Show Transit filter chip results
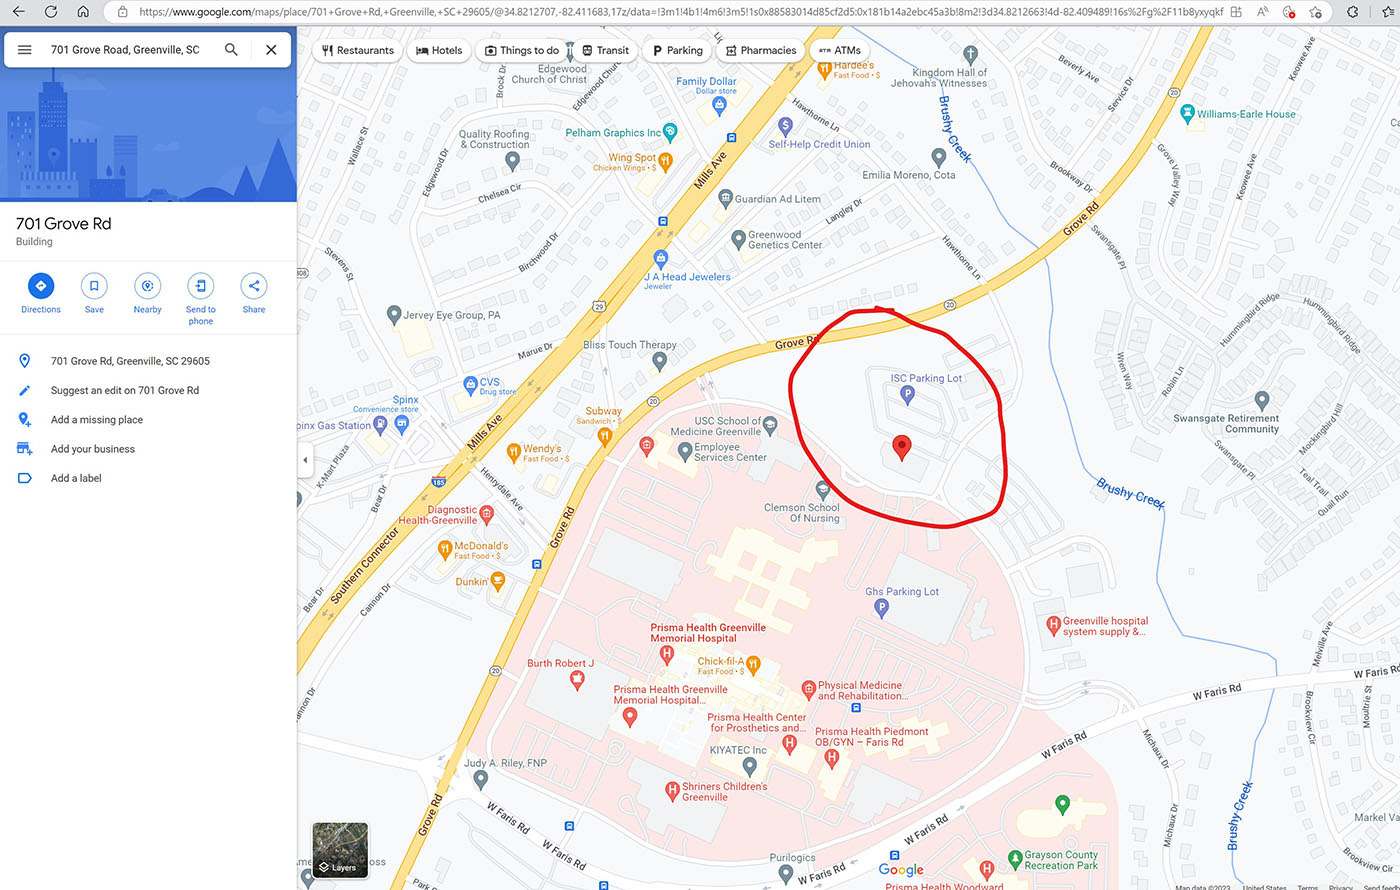Viewport: 1400px width, 890px height. (606, 50)
